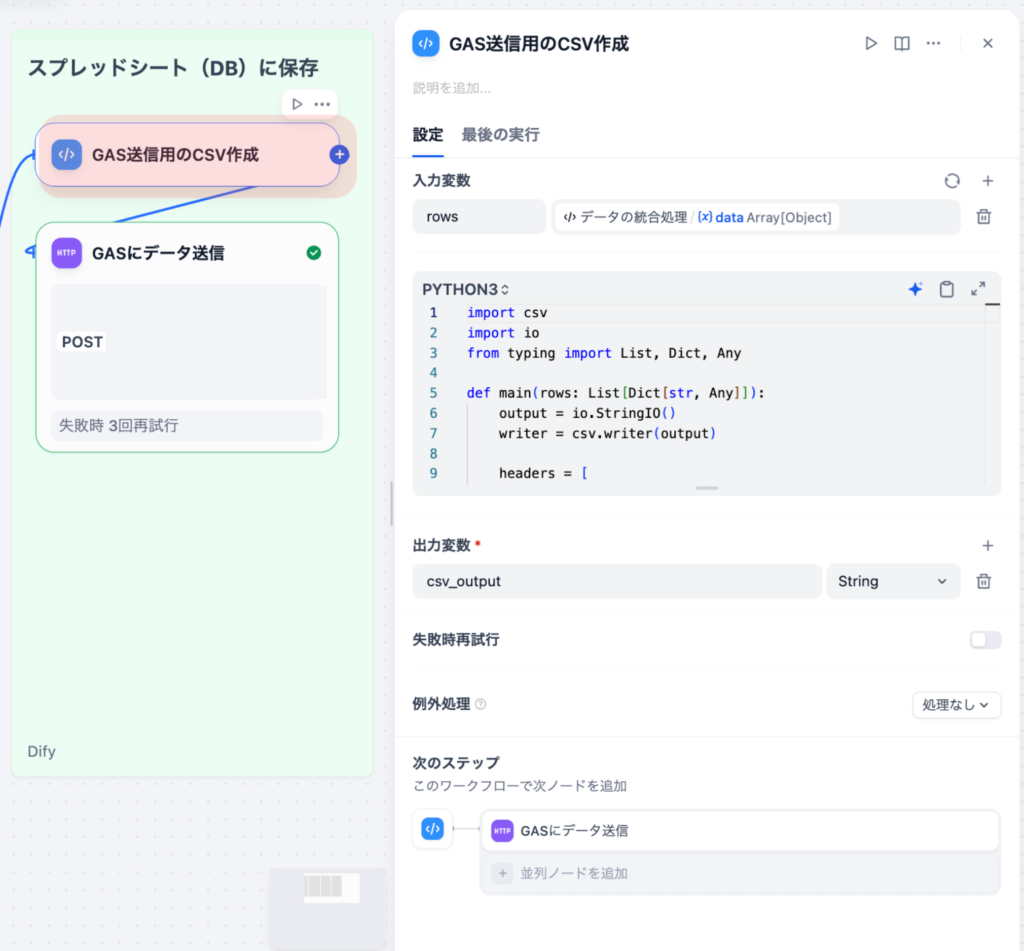The image size is (1024, 951).
Task: Add a new input variable with the plus icon
Action: point(987,181)
